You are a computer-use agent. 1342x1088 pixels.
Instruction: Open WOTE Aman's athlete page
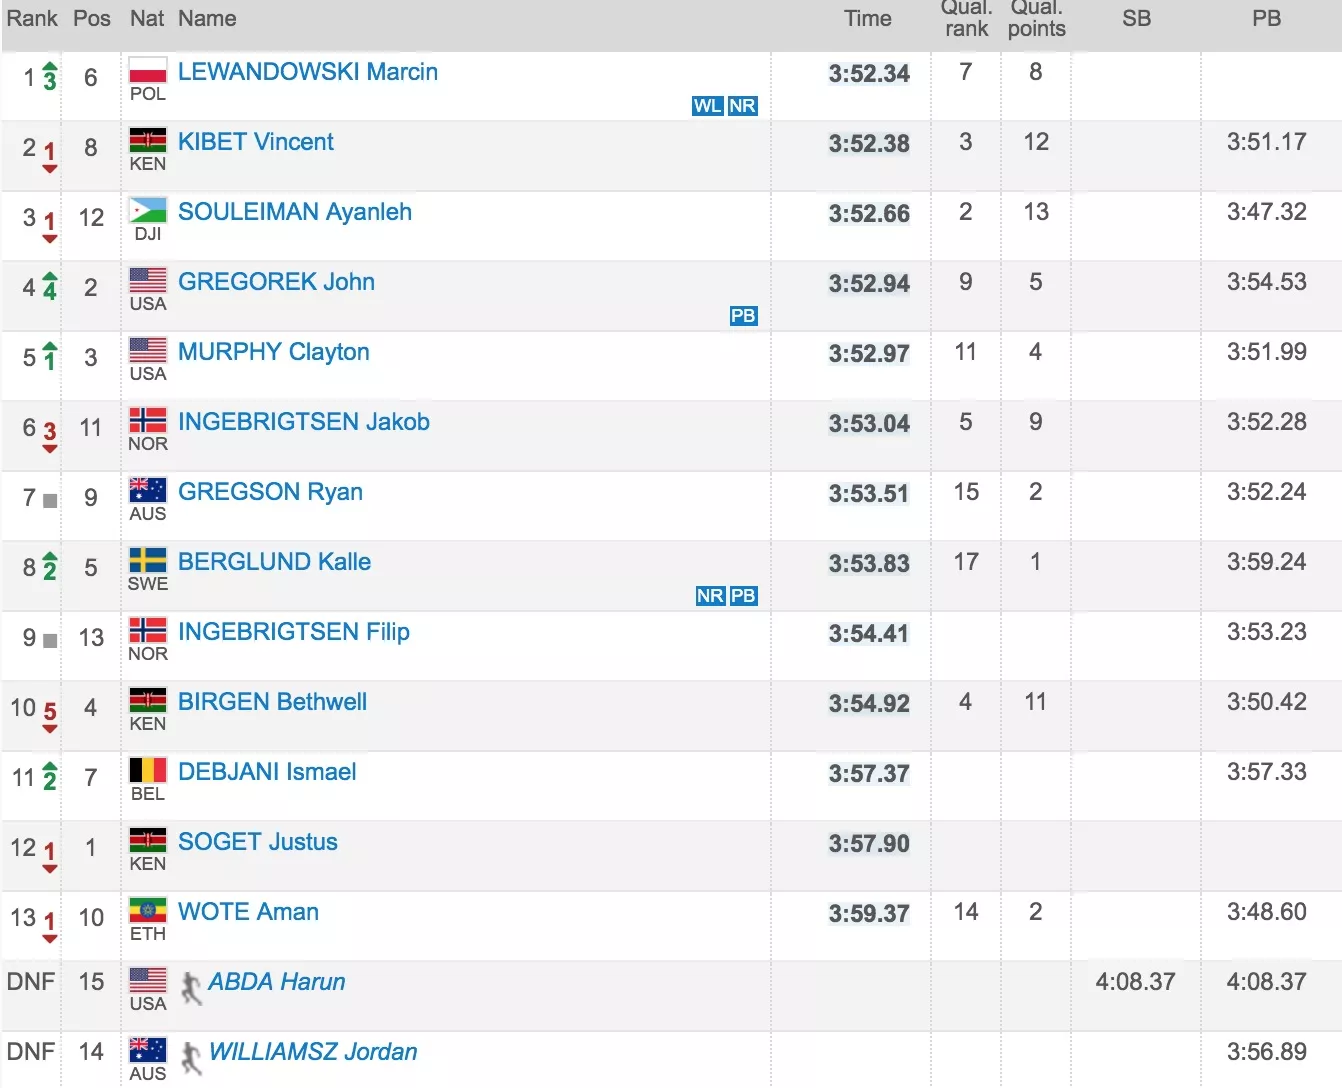click(248, 912)
